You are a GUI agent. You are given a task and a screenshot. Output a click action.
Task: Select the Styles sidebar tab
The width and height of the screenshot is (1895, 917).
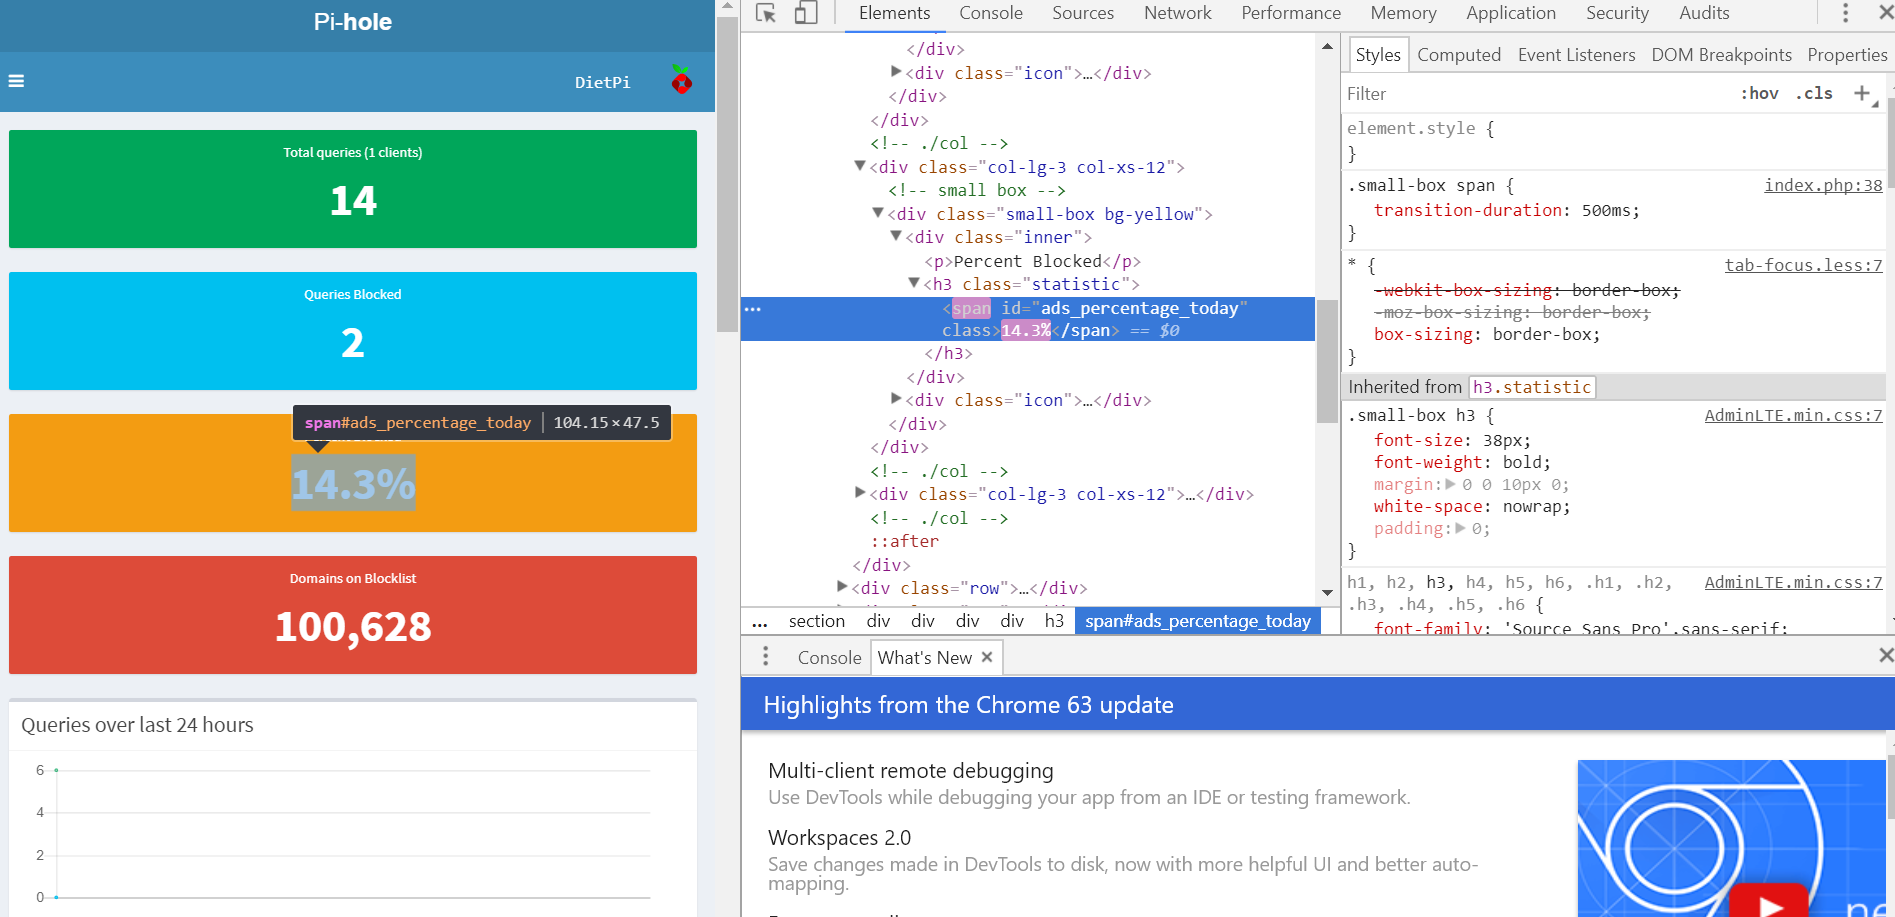(x=1378, y=55)
